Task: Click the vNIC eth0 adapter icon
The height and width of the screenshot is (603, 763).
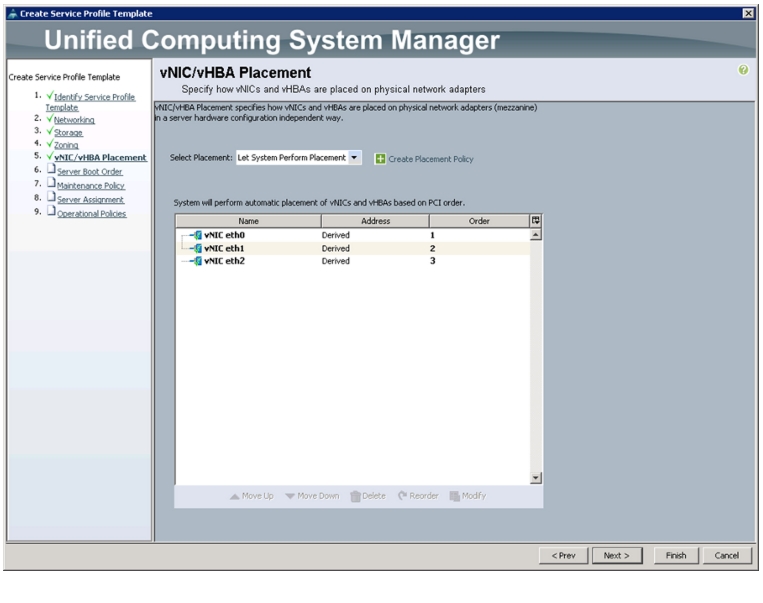Action: 198,235
